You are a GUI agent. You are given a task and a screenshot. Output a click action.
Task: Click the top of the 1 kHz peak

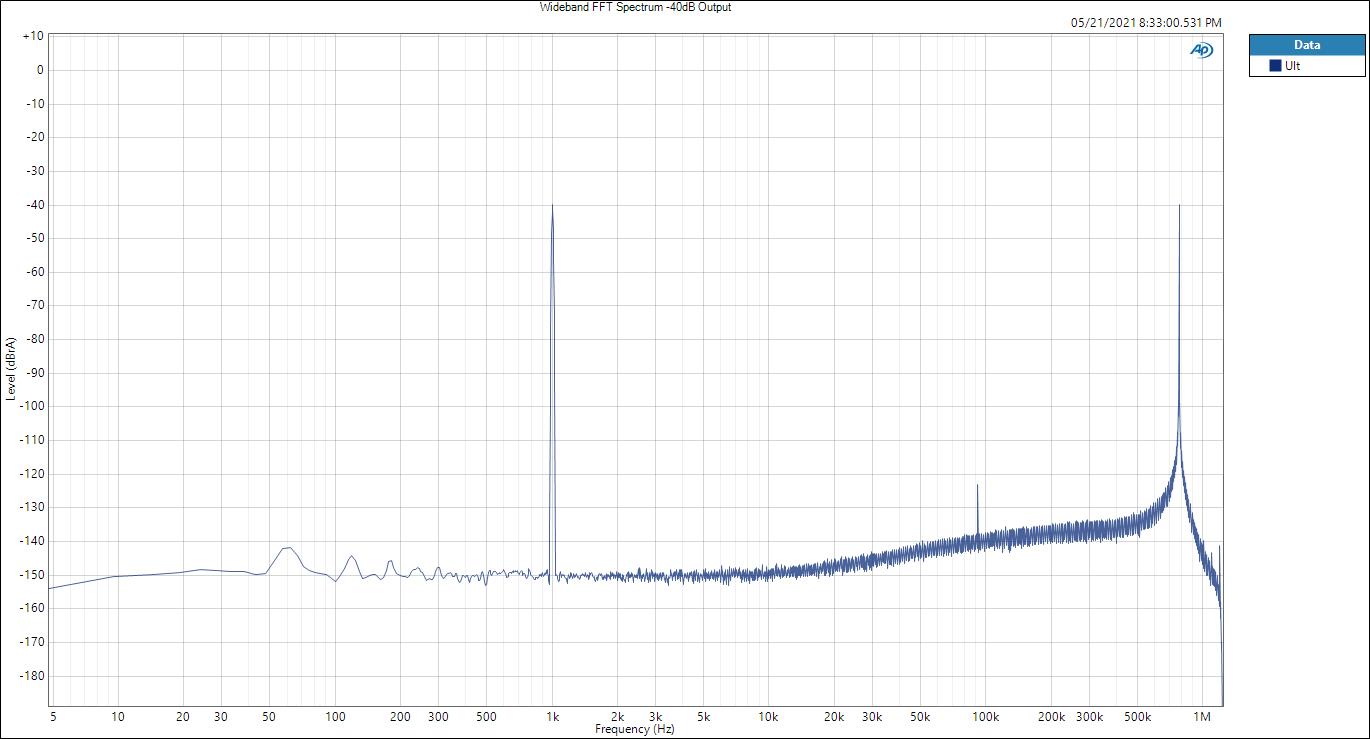(x=552, y=206)
